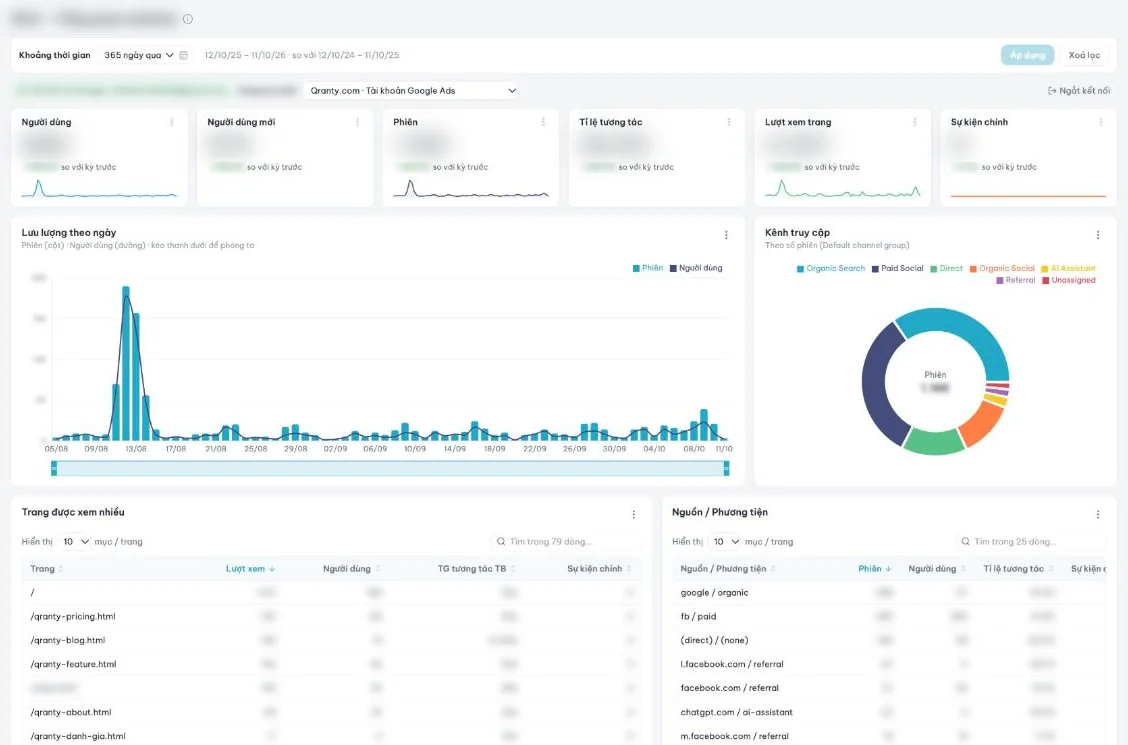Sort sources table by Phiên column
This screenshot has width=1128, height=745.
click(x=874, y=569)
